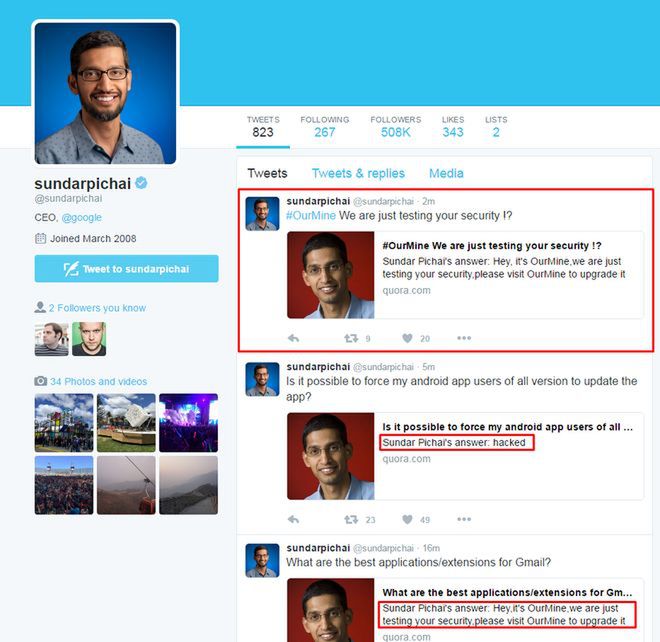660x642 pixels.
Task: Click the calendar icon next to Joined March 2008
Action: (x=40, y=238)
